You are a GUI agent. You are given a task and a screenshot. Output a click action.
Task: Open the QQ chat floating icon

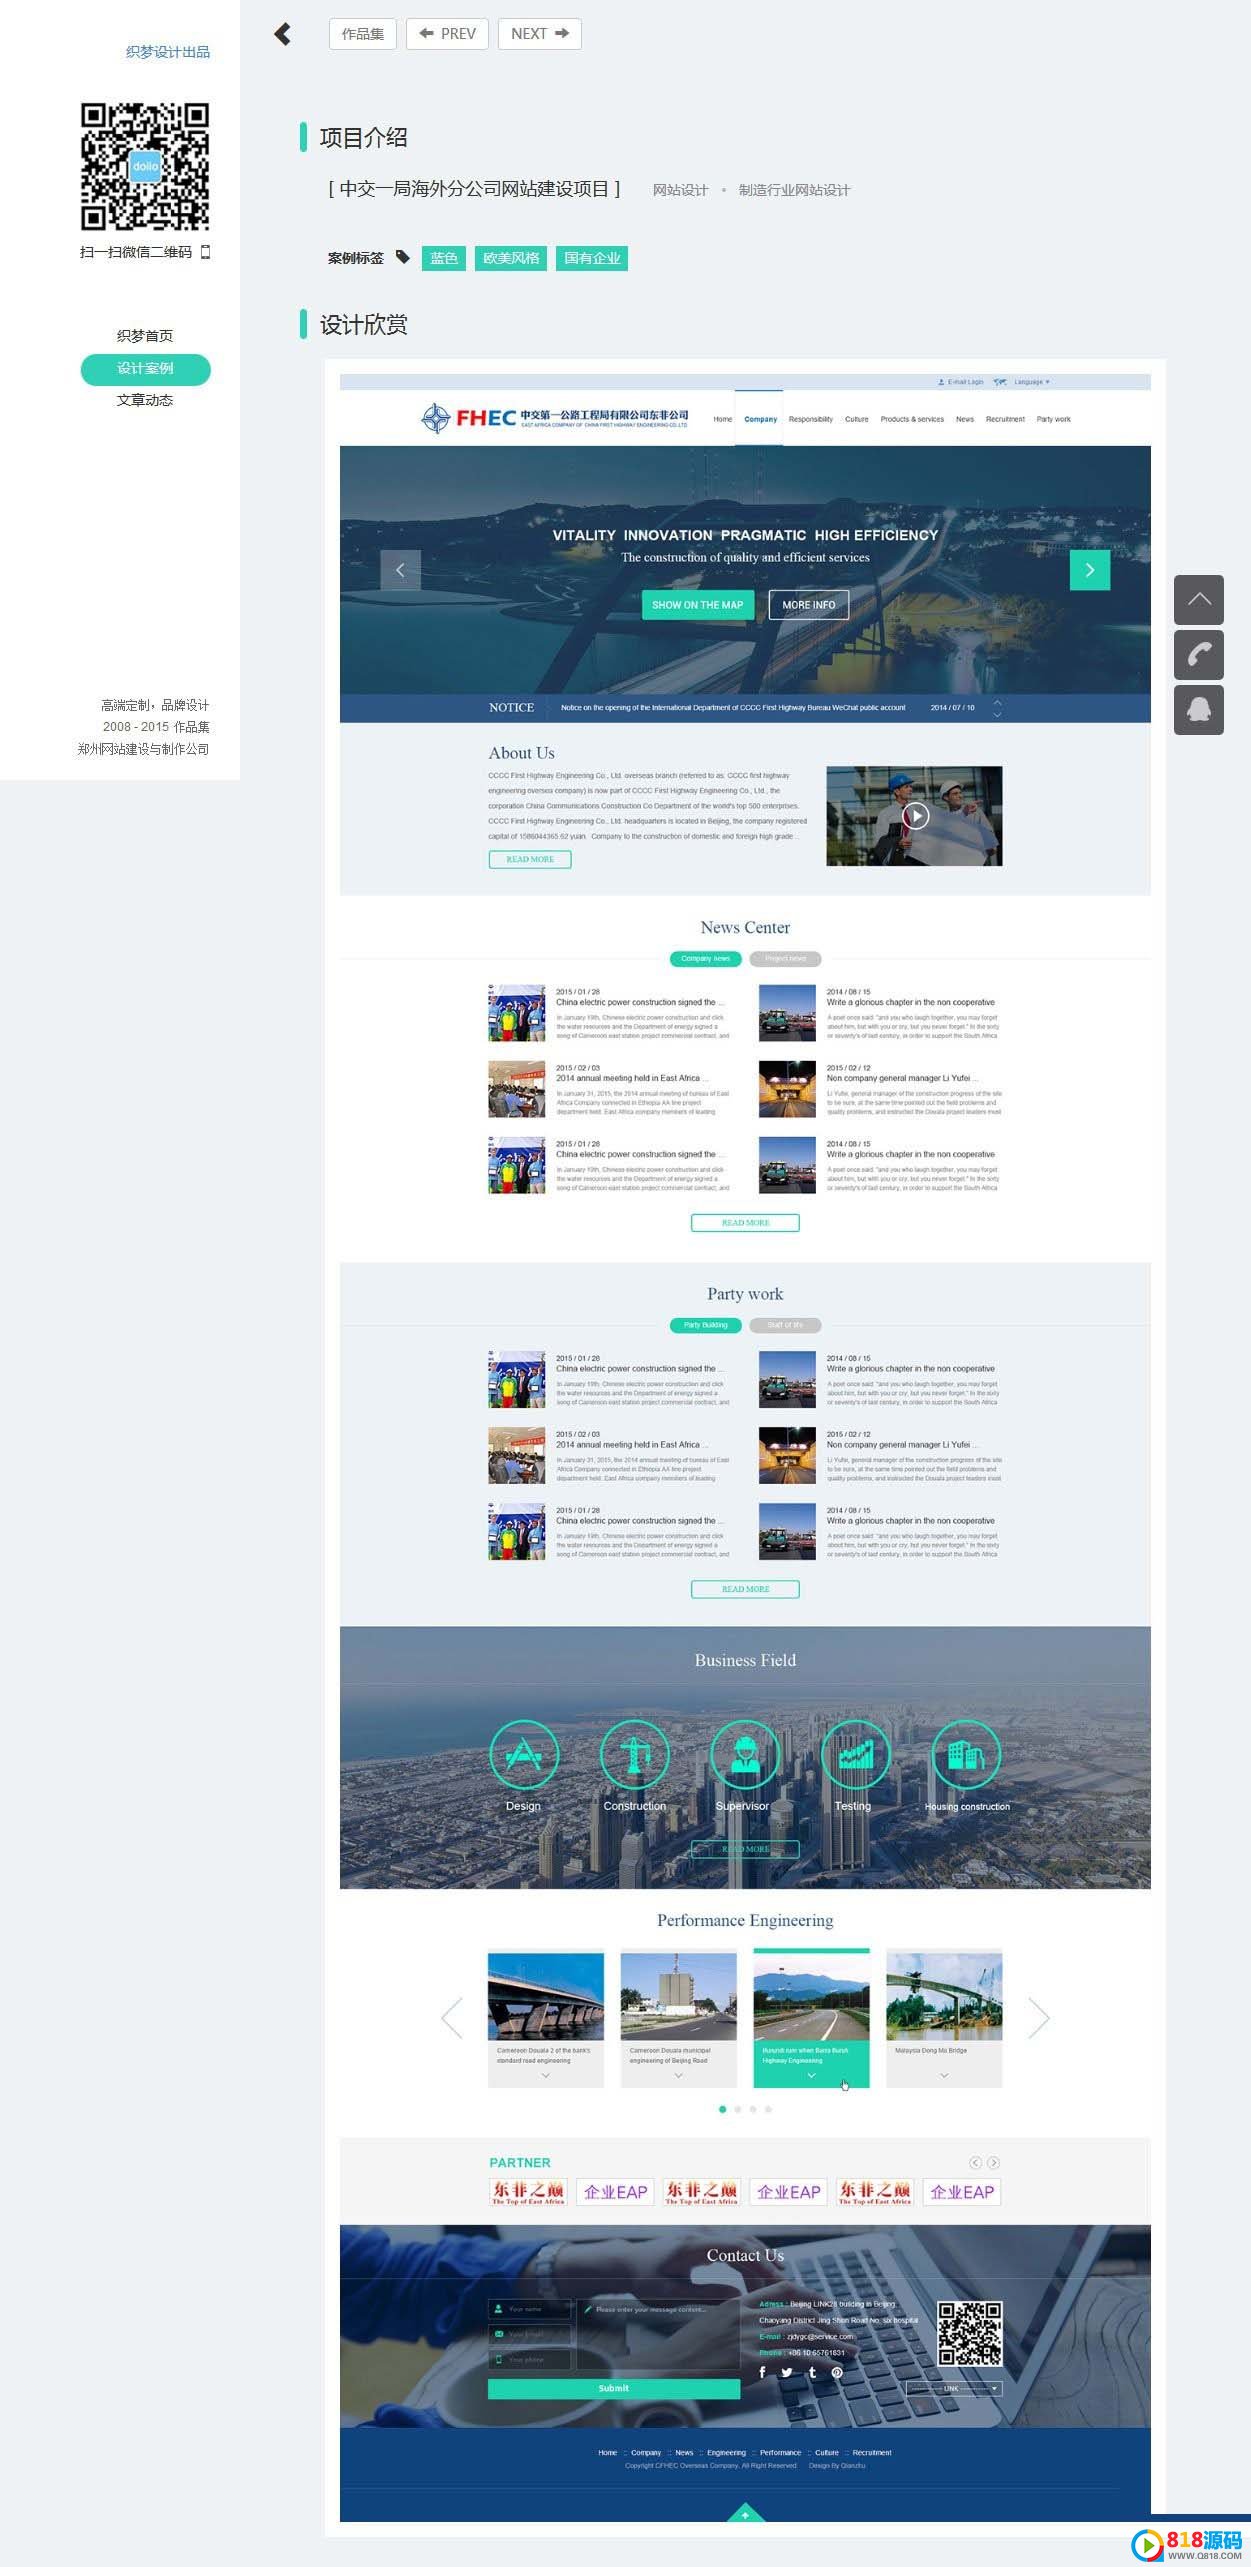coord(1199,710)
